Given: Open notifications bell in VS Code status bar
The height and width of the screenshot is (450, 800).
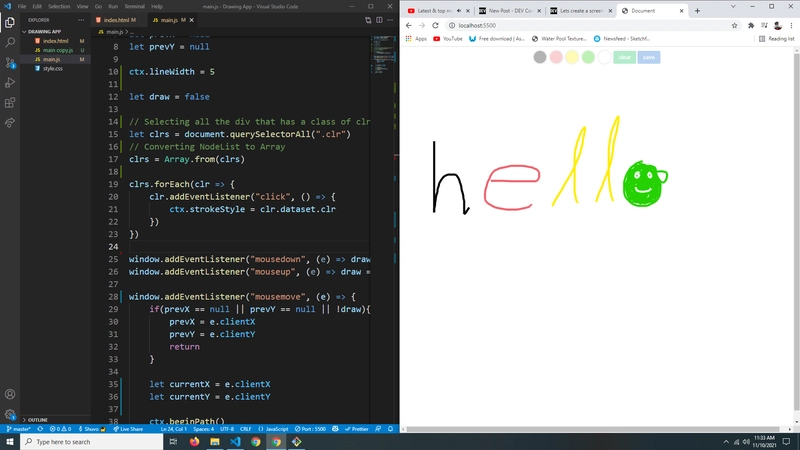Looking at the screenshot, I should (390, 429).
